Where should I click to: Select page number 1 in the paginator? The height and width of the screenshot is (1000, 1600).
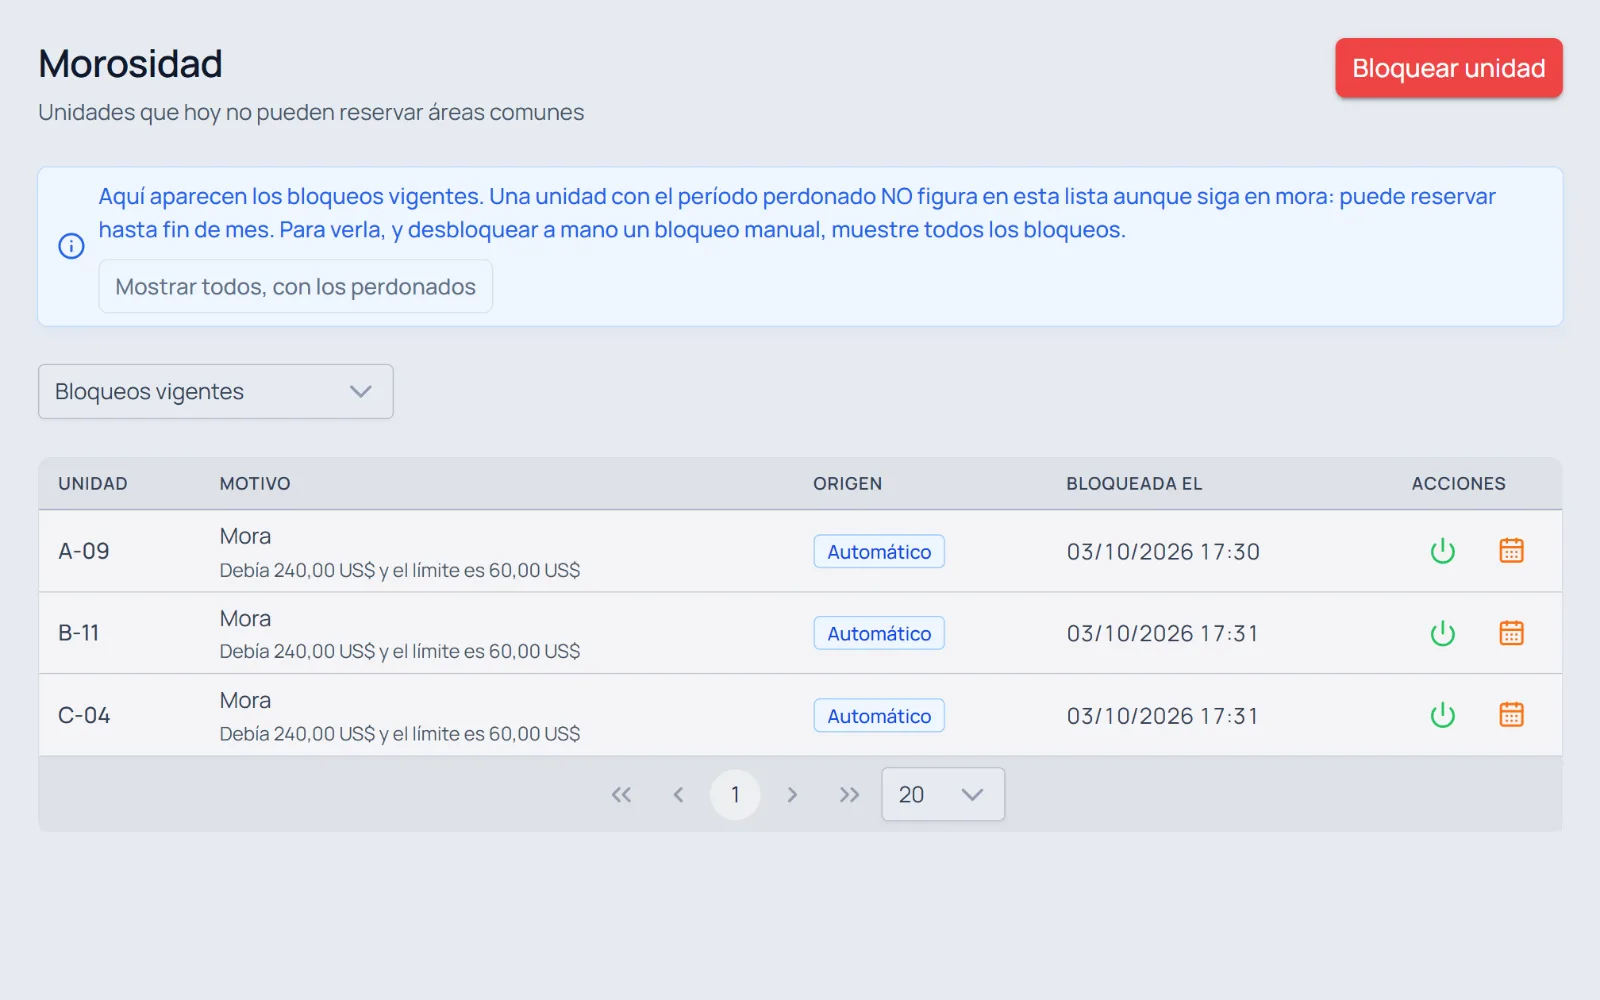click(735, 795)
